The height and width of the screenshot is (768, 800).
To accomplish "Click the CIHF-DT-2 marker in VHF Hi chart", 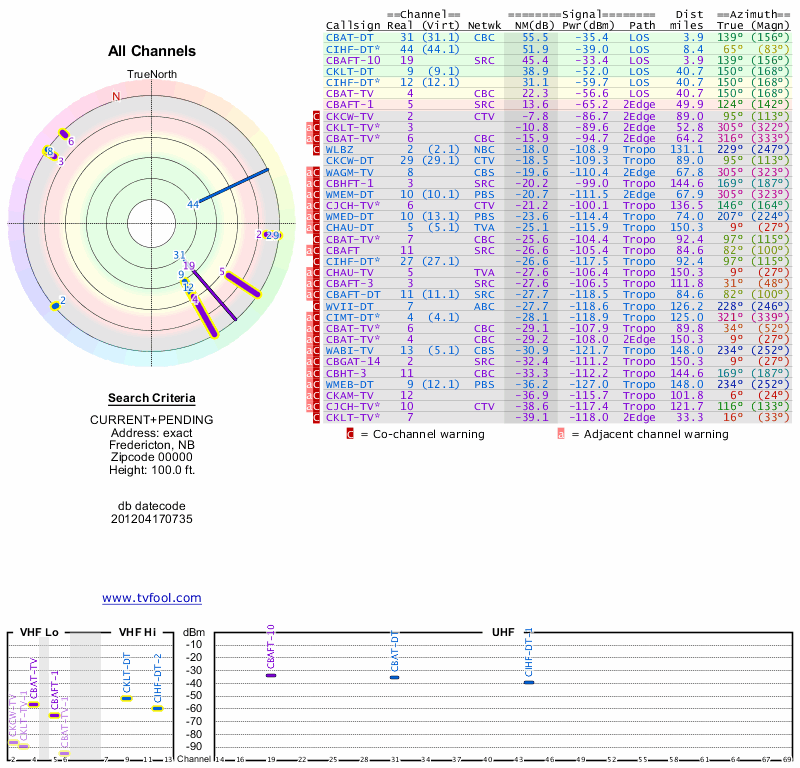I will click(158, 708).
